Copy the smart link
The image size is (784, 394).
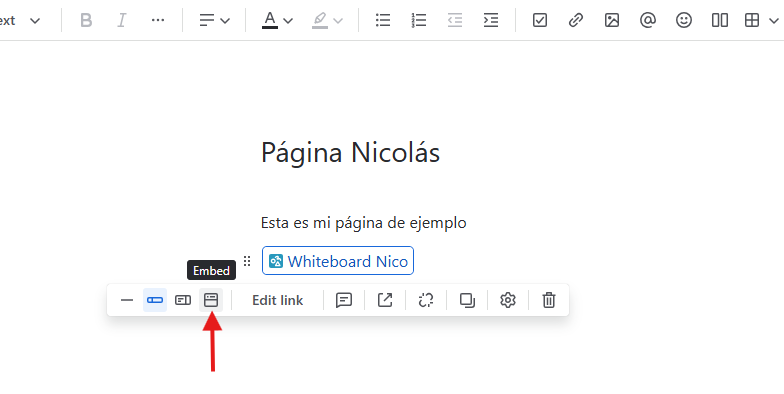467,300
